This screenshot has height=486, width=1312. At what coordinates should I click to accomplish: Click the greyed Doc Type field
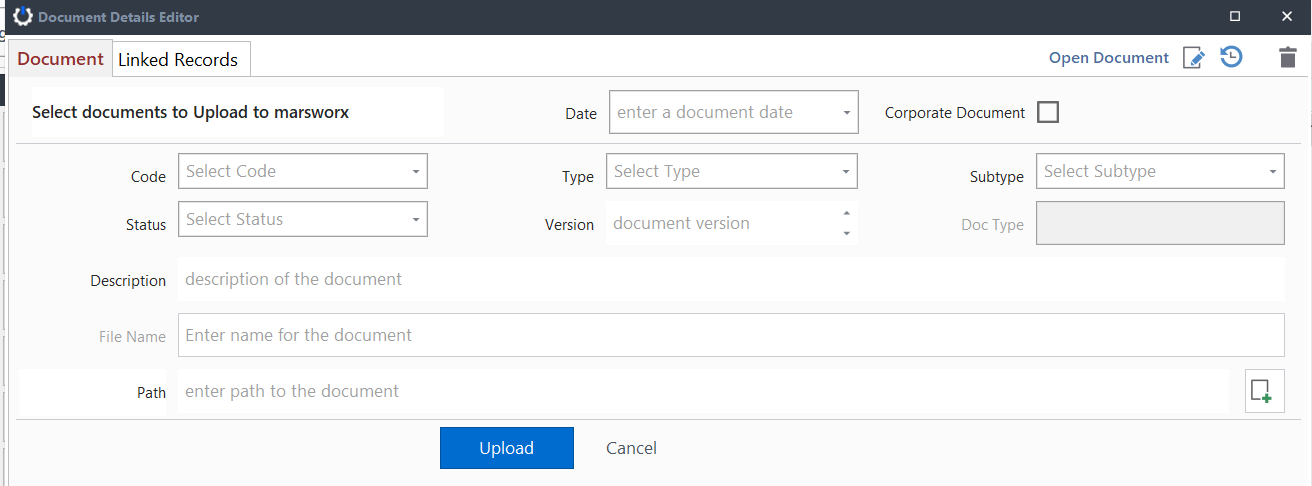[1160, 223]
